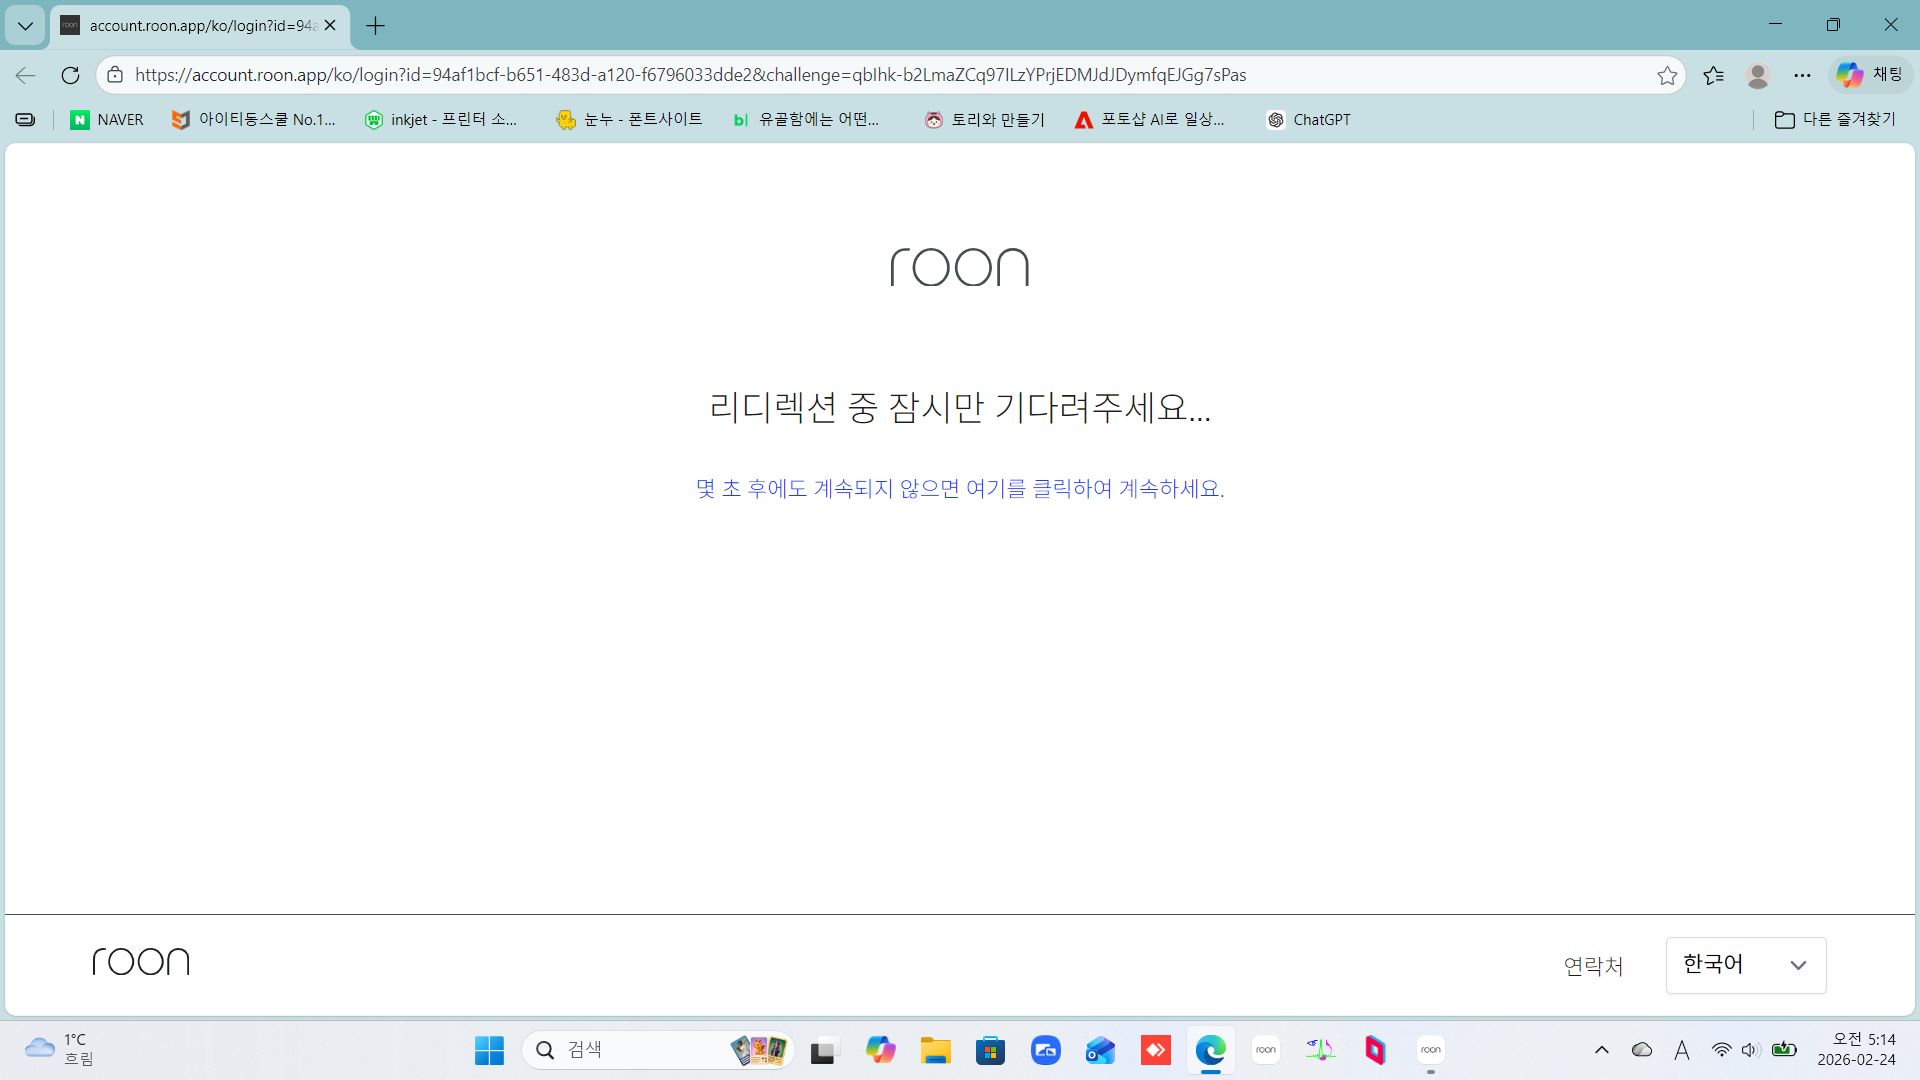The width and height of the screenshot is (1920, 1080).
Task: Open the Copilot 채팅 button
Action: point(1869,75)
